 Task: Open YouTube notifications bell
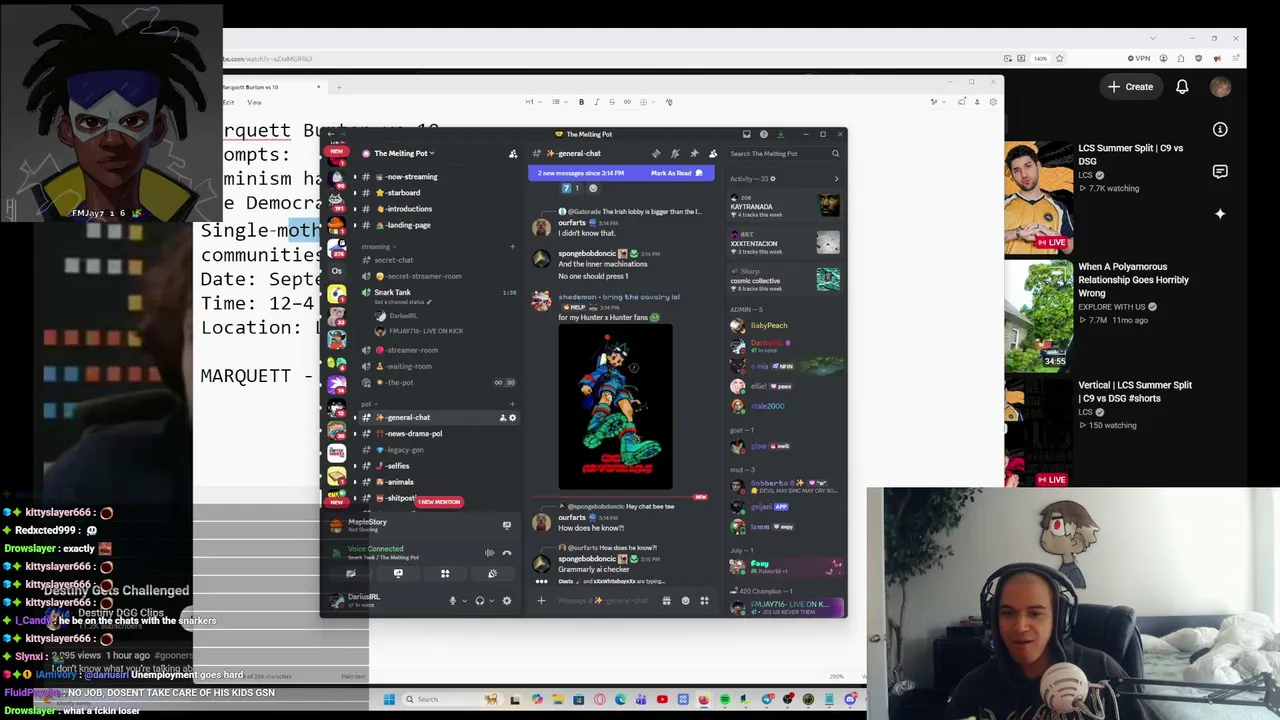tap(1182, 87)
